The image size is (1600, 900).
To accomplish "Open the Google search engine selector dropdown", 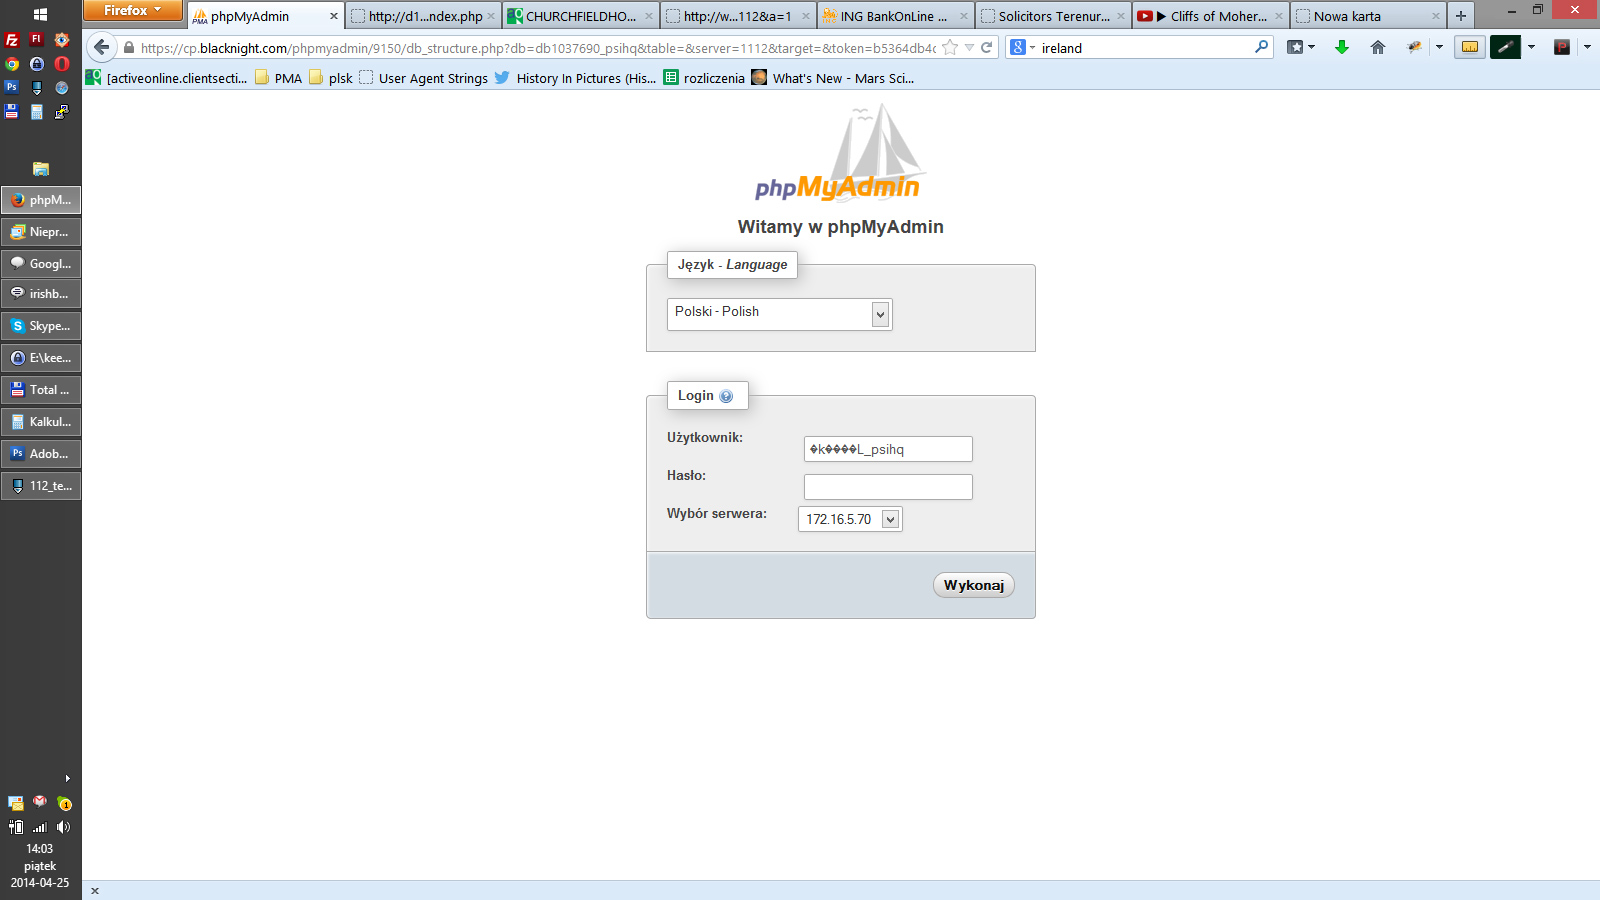I will click(x=1022, y=47).
